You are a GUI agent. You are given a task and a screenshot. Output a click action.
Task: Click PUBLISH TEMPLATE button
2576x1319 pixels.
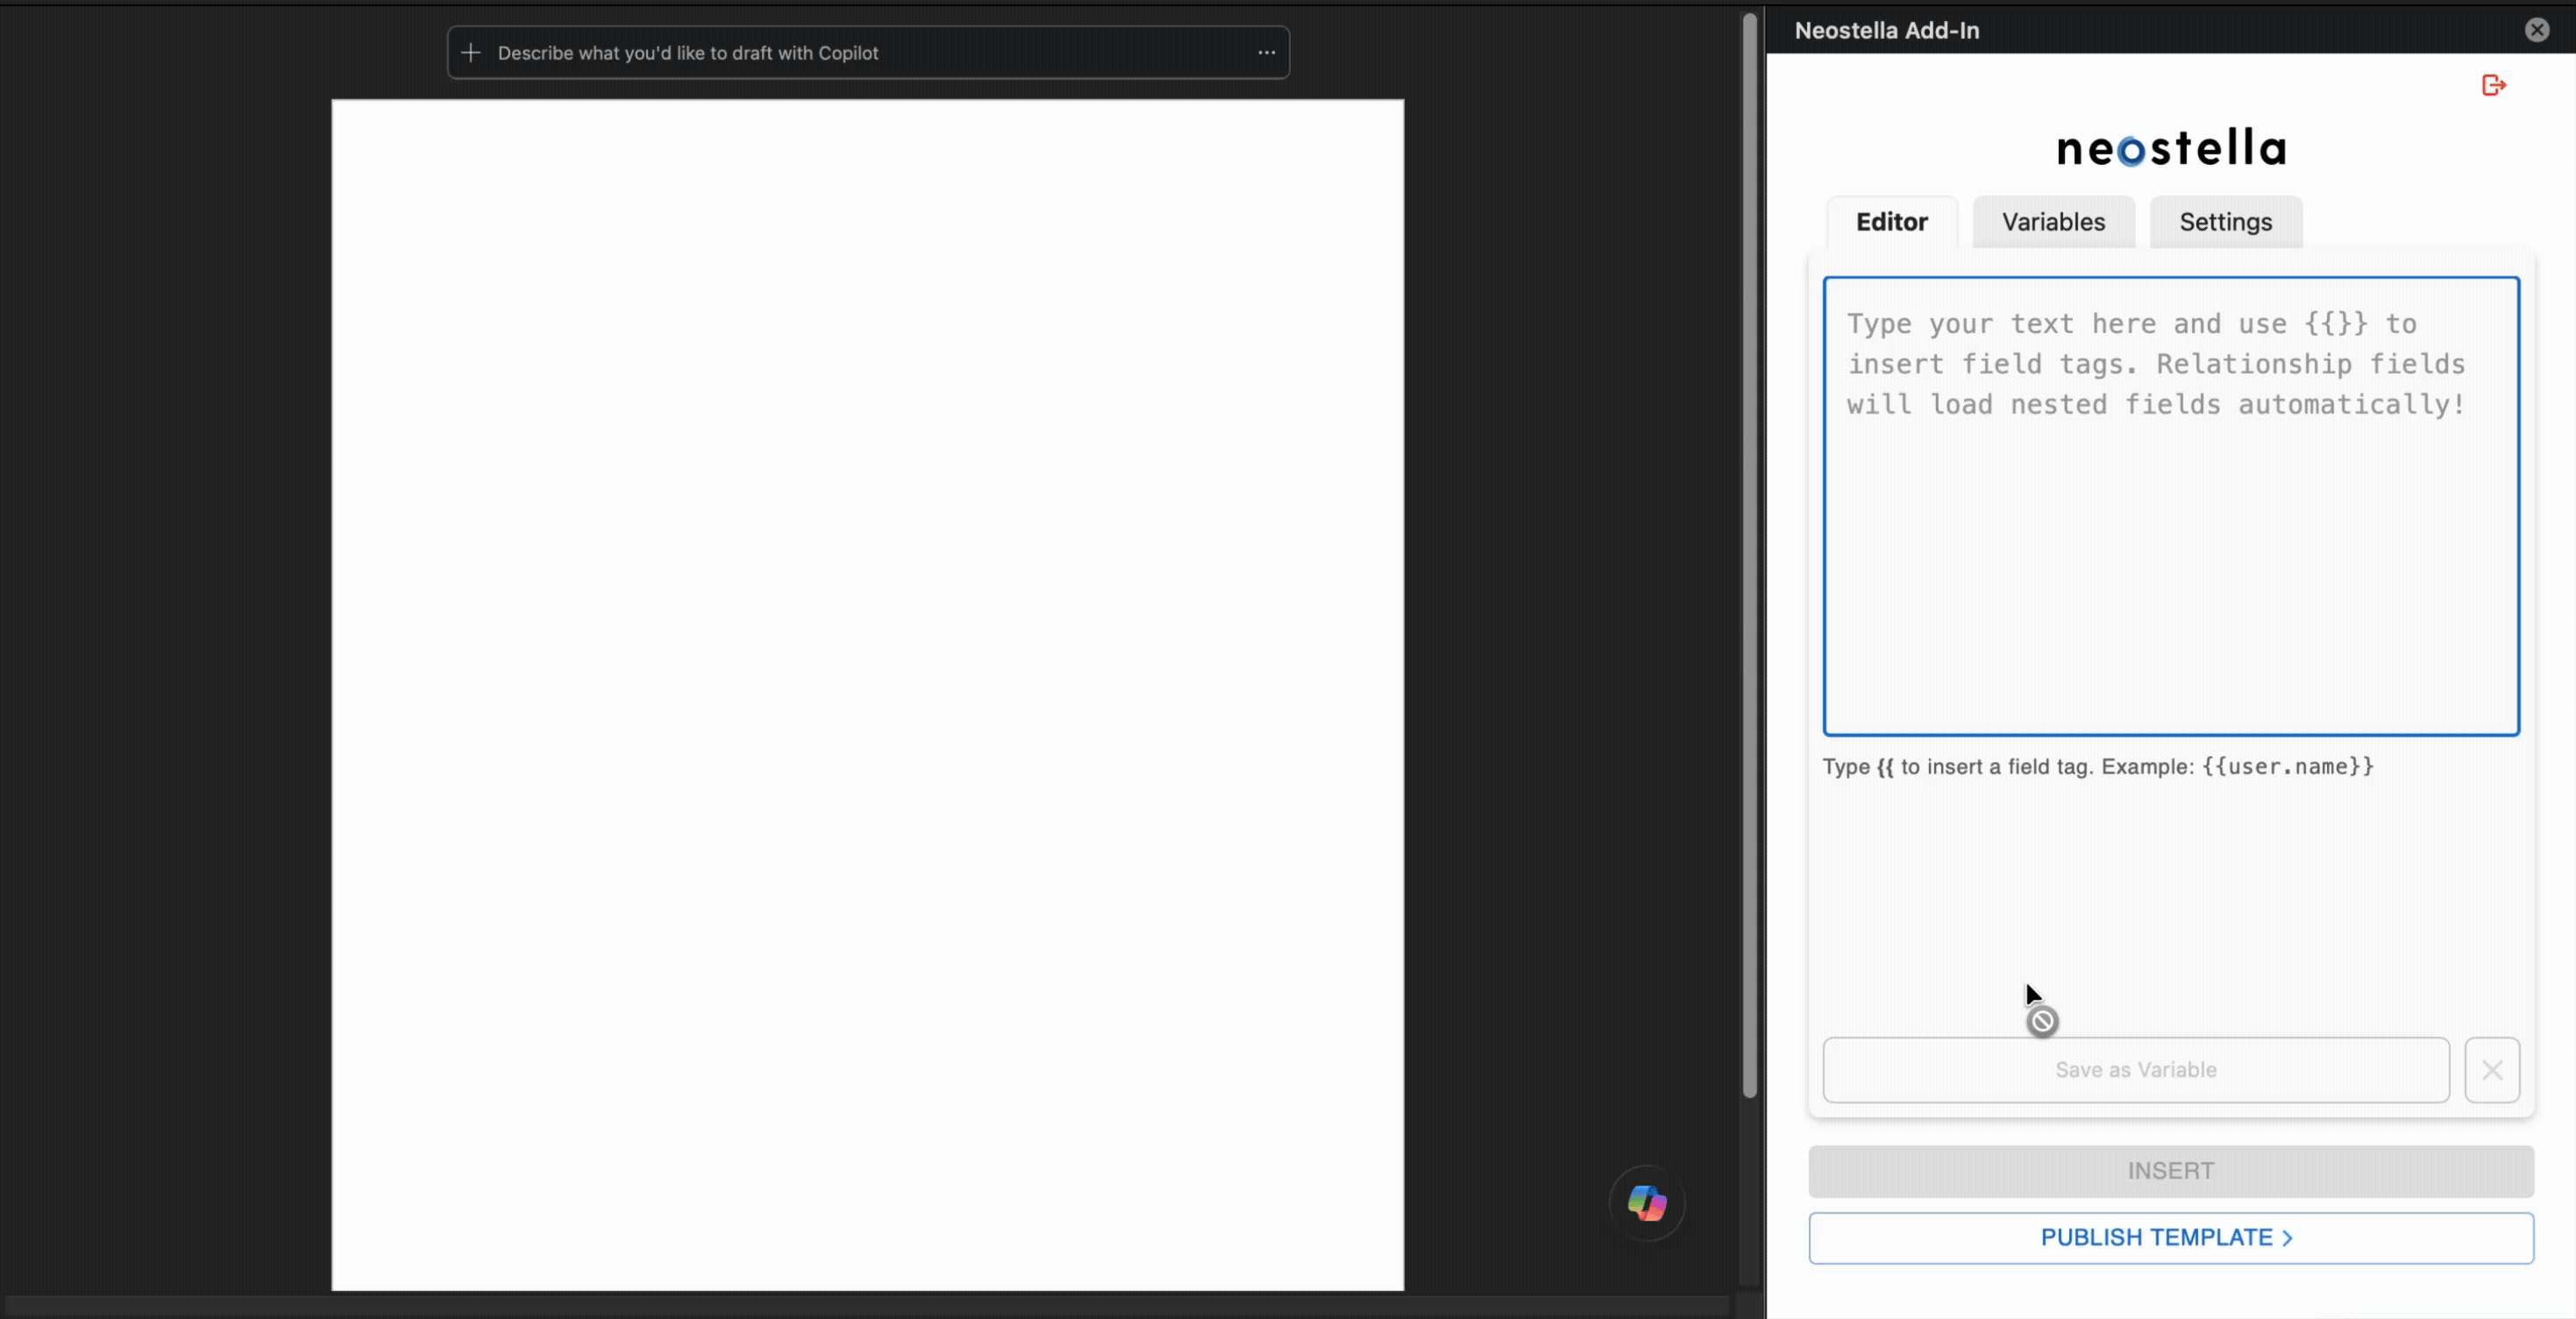tap(2171, 1238)
